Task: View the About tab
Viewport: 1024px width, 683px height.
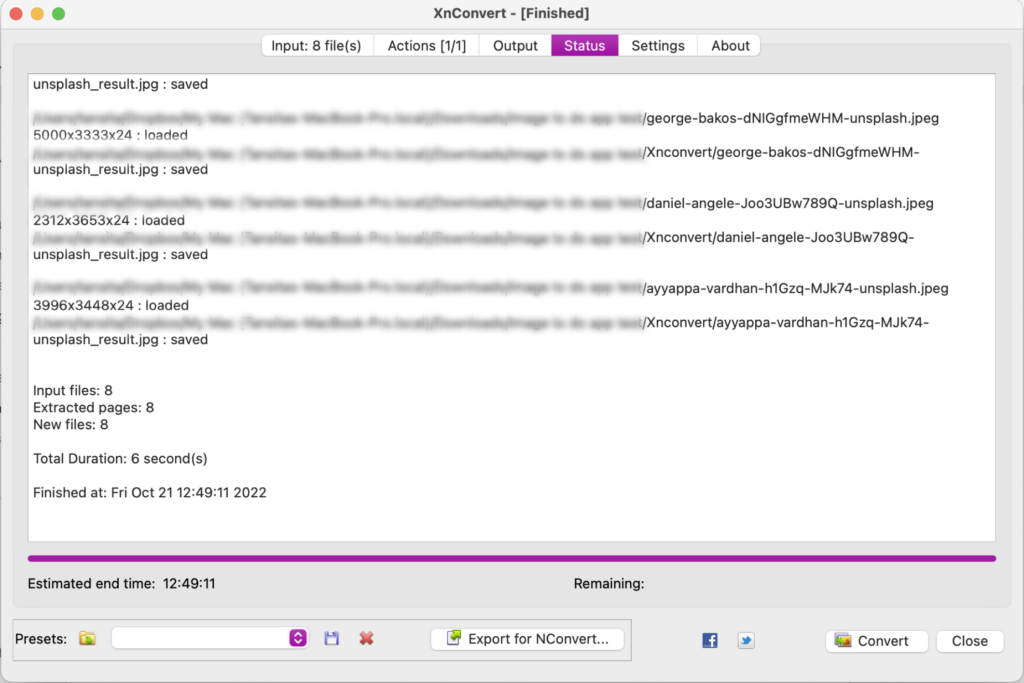Action: point(730,46)
